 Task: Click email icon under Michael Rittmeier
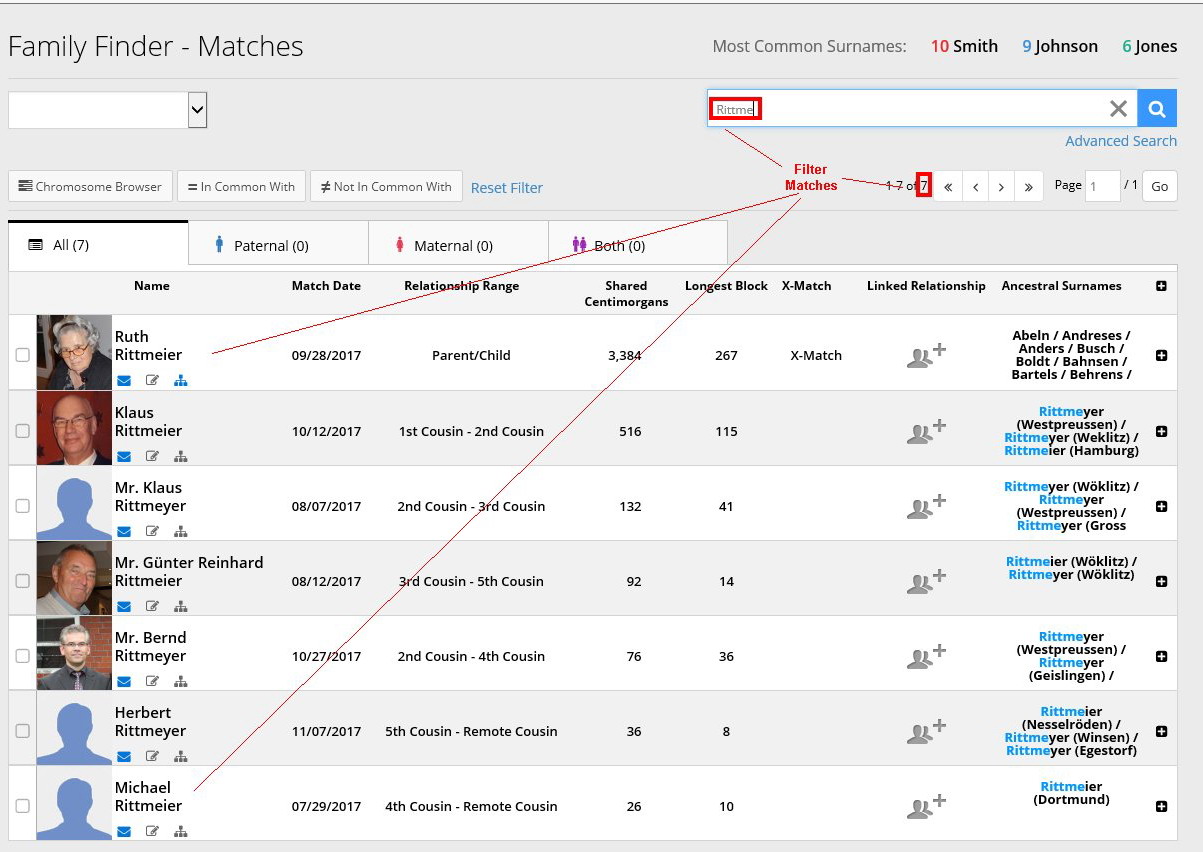click(x=124, y=831)
